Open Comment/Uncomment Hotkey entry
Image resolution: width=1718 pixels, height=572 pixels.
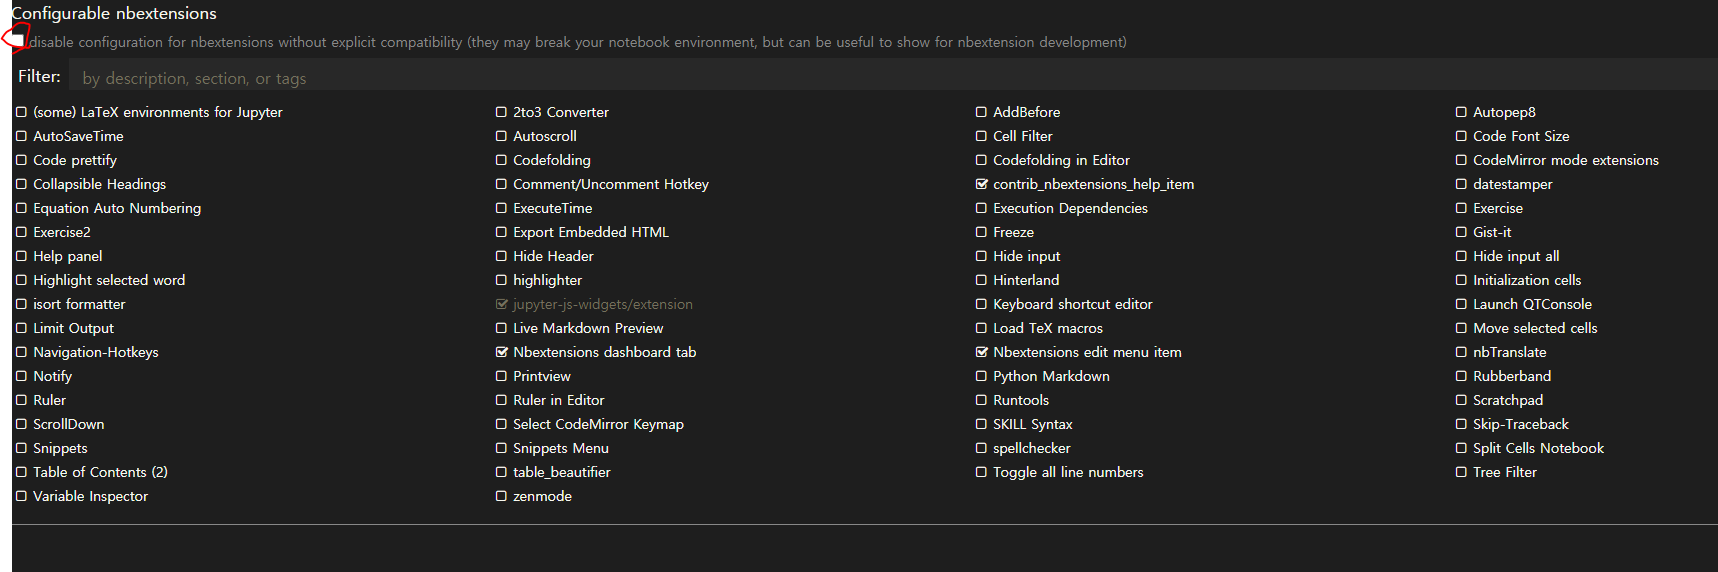tap(611, 184)
